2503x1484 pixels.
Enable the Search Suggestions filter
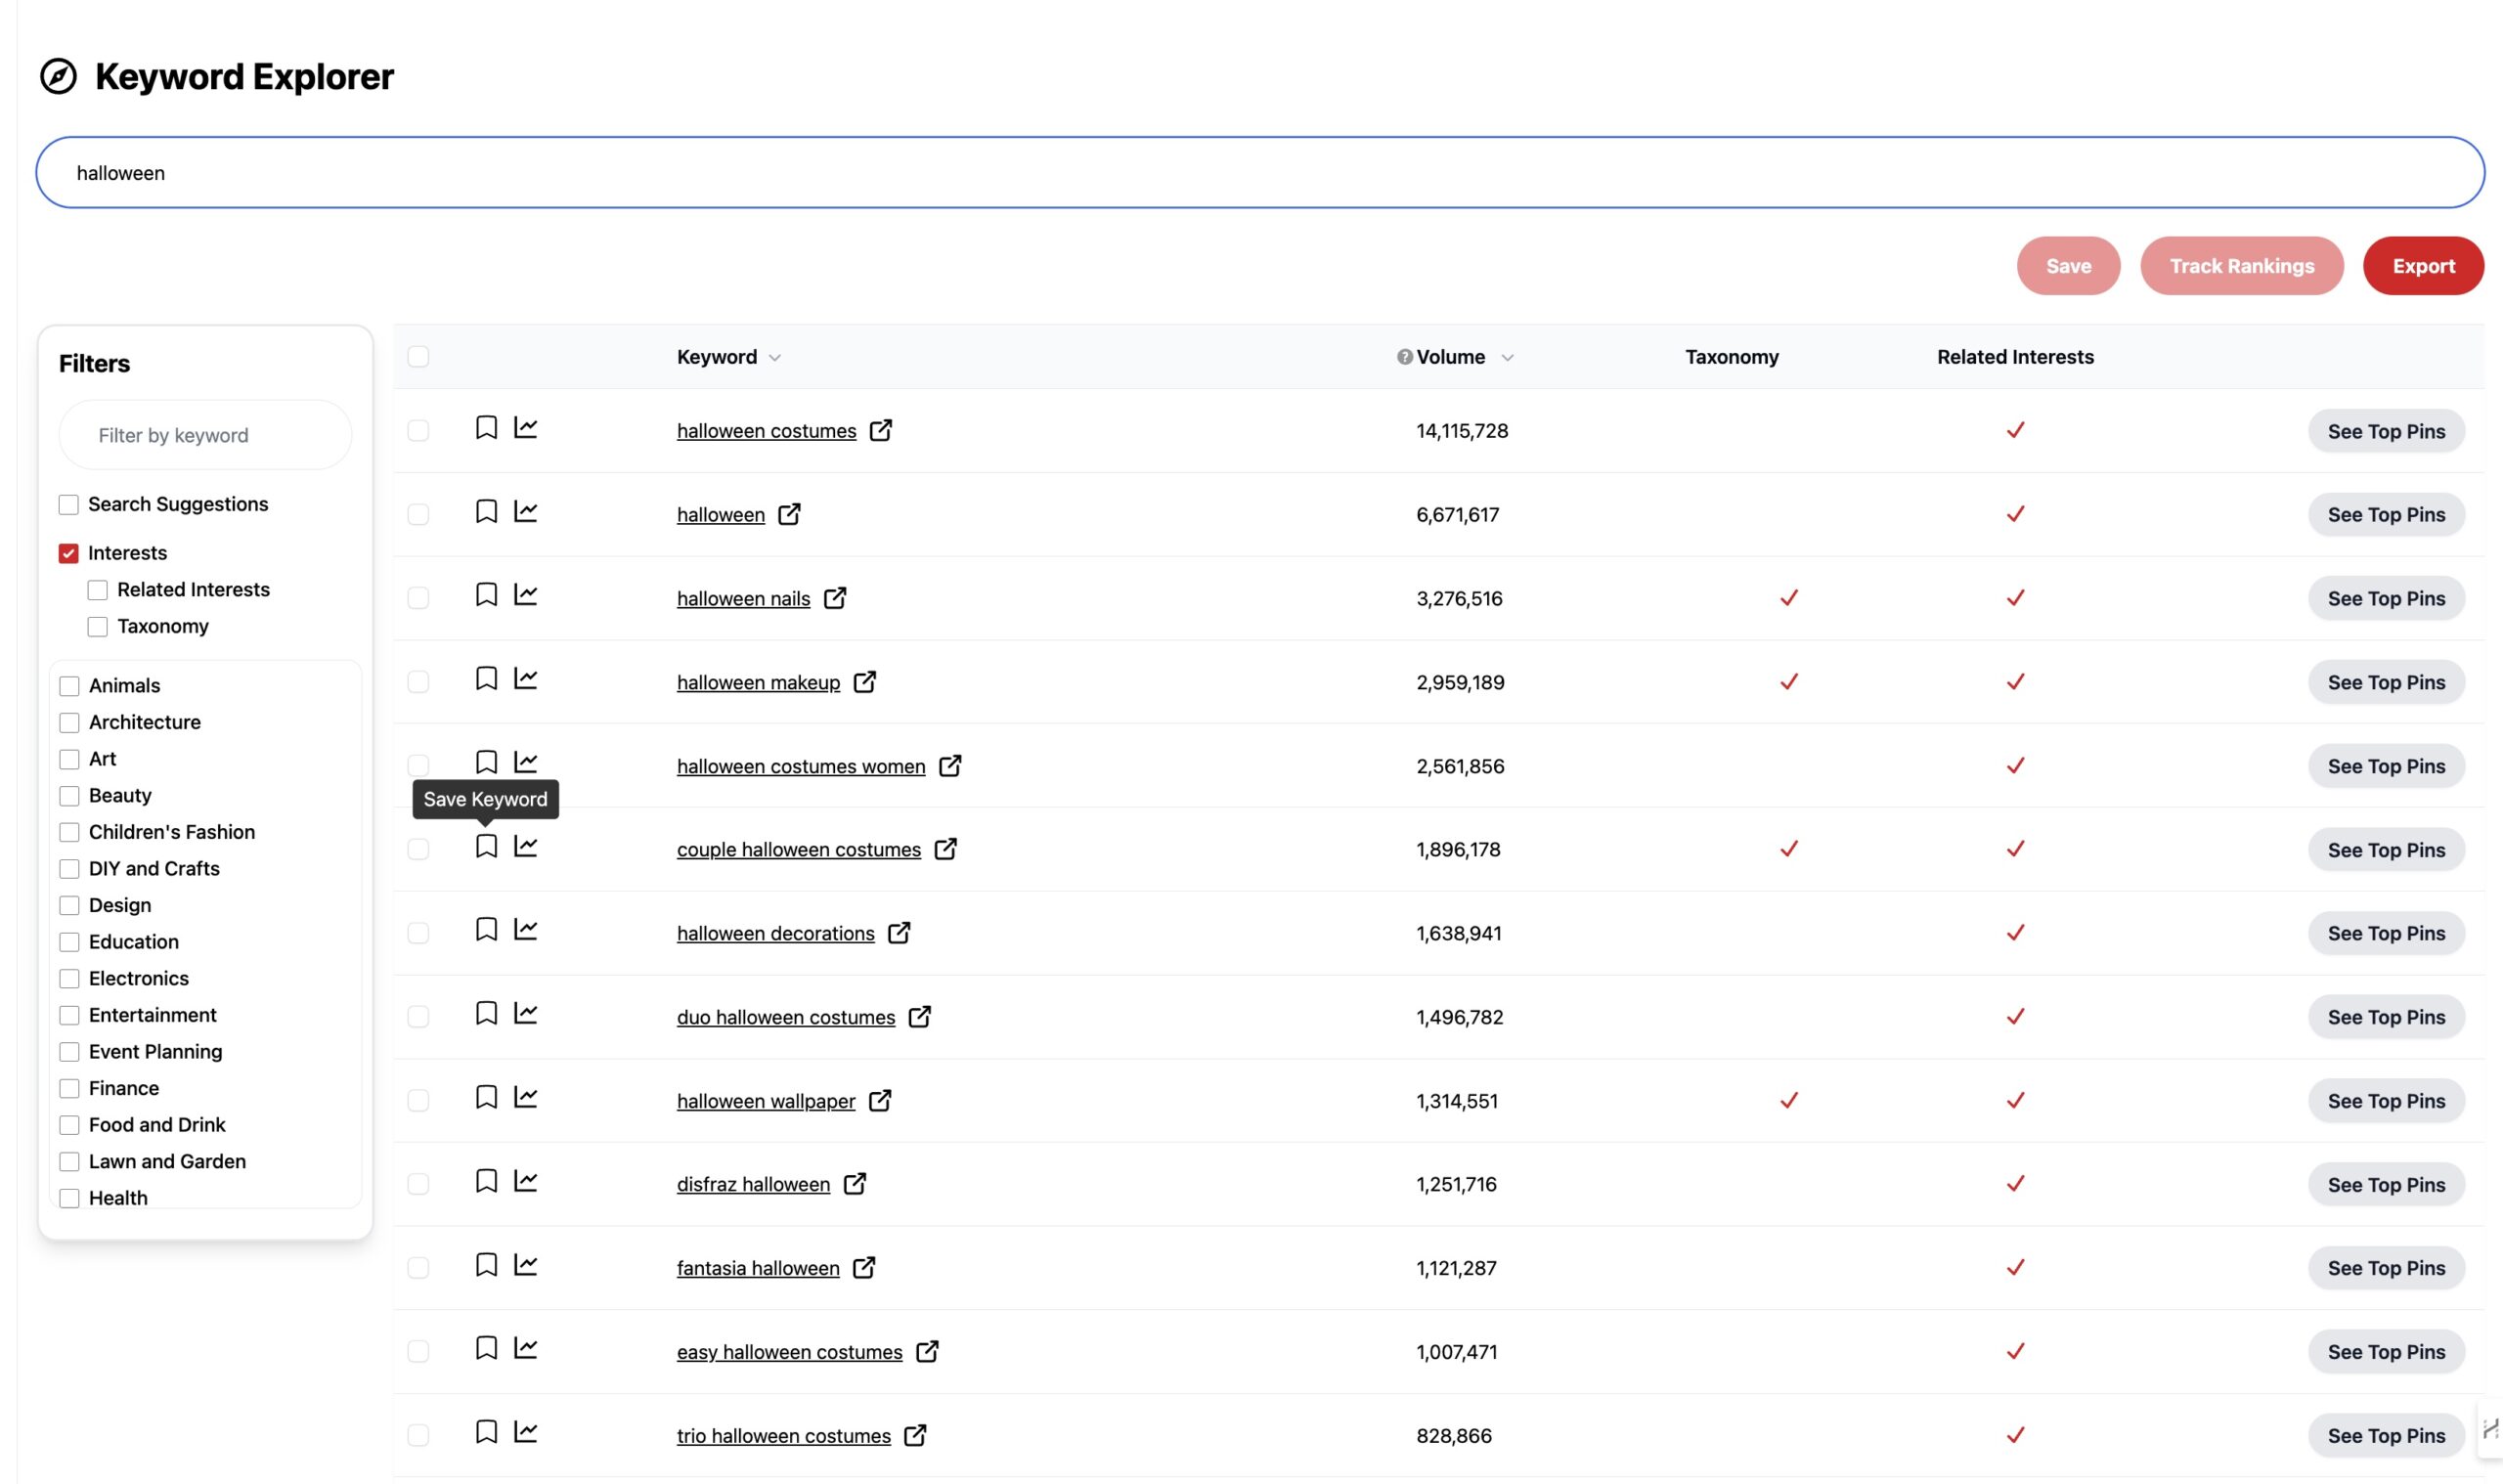click(69, 504)
